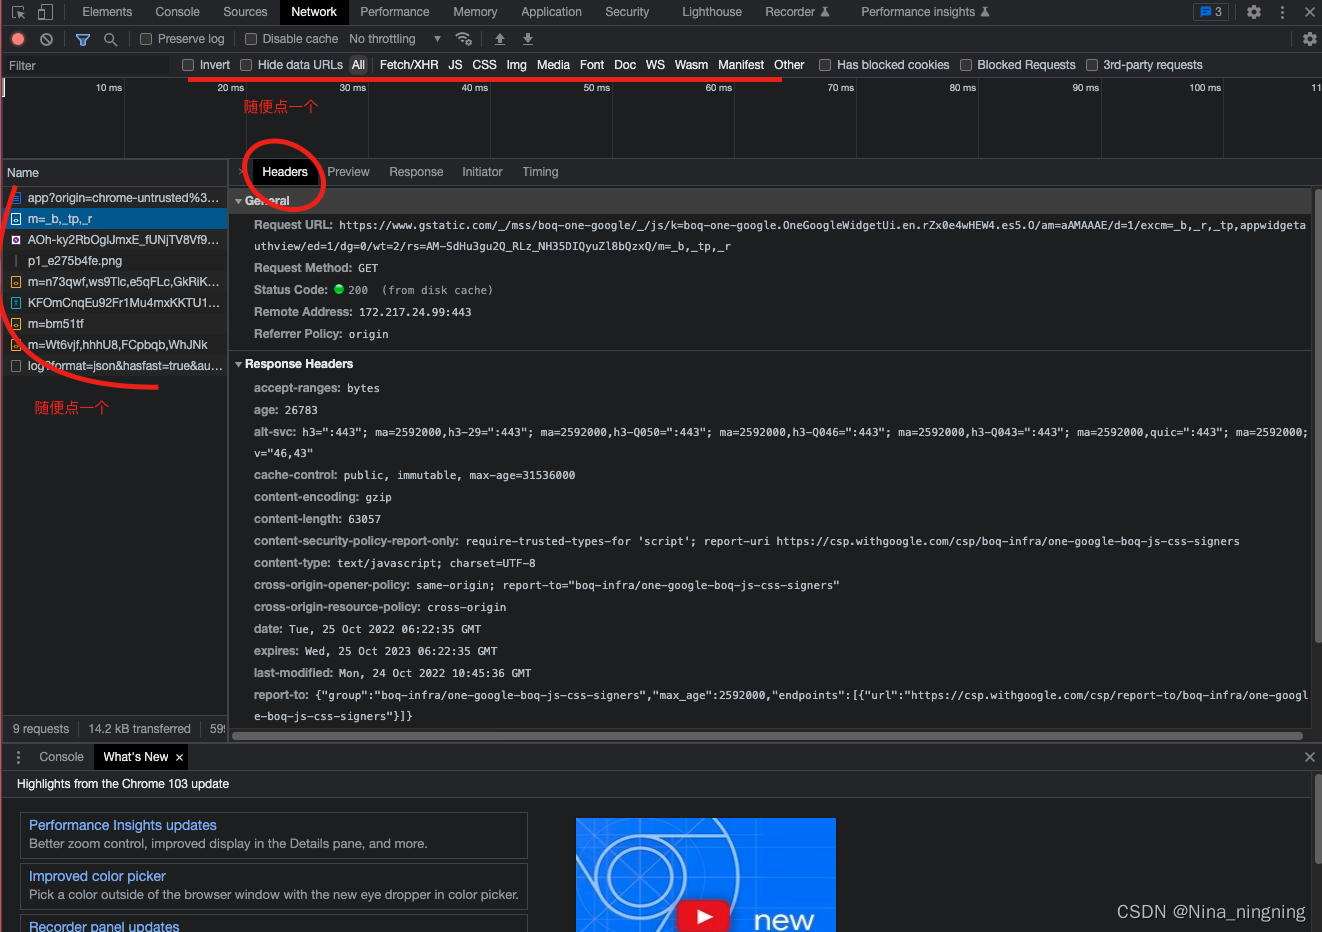Open the issues counter badge showing 3
The width and height of the screenshot is (1322, 932).
pyautogui.click(x=1211, y=12)
